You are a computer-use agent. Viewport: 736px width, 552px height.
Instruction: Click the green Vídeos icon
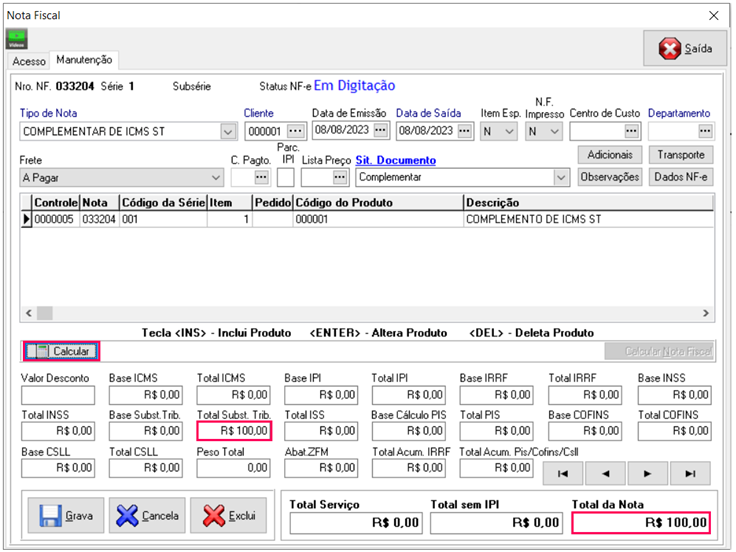(16, 40)
